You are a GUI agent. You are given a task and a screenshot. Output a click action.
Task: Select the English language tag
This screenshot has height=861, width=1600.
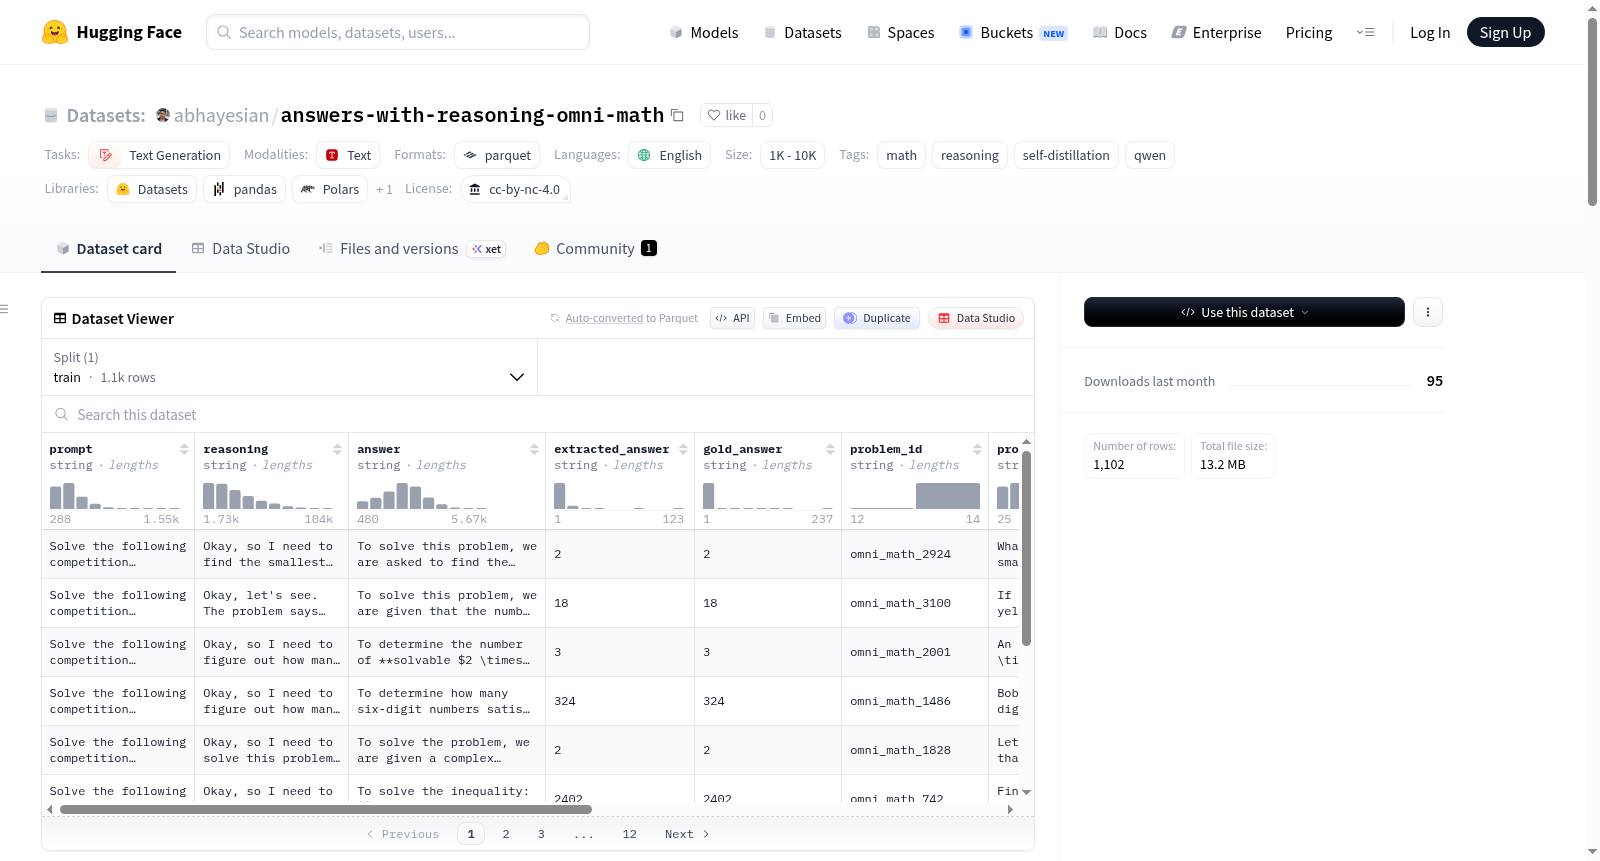tap(670, 155)
